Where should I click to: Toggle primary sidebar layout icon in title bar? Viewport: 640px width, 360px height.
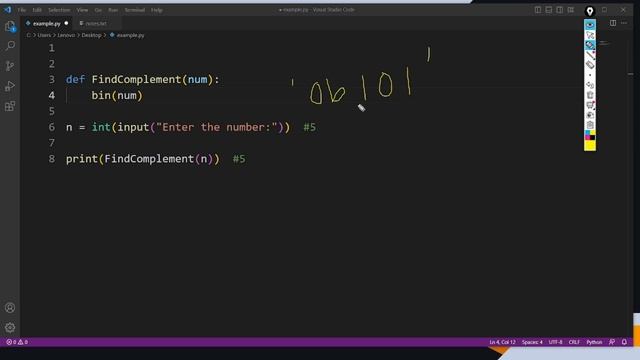[538, 10]
